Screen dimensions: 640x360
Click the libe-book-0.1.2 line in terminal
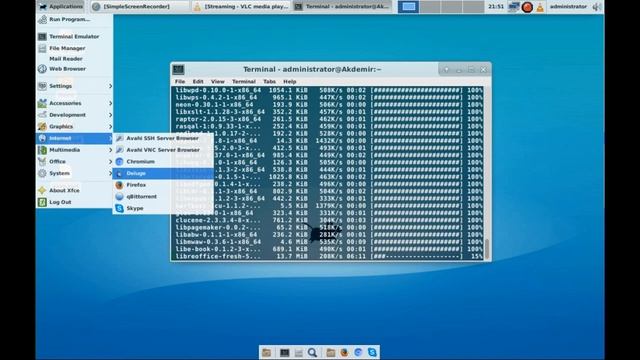[329, 249]
